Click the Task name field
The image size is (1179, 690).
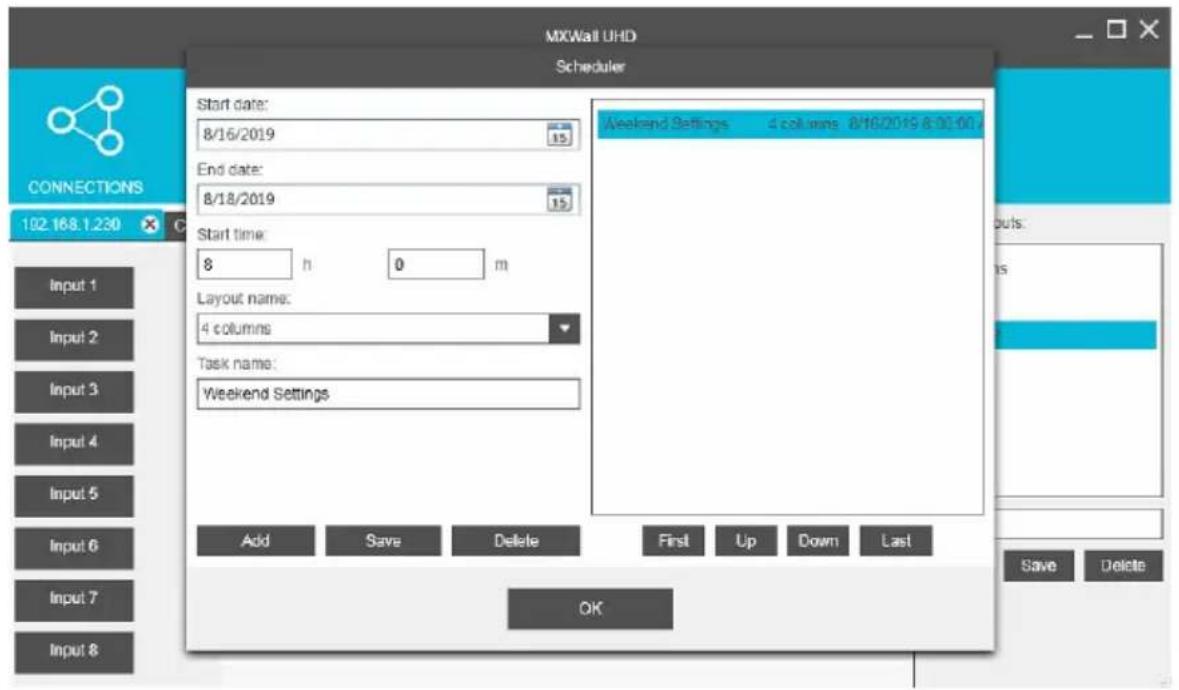pos(388,394)
